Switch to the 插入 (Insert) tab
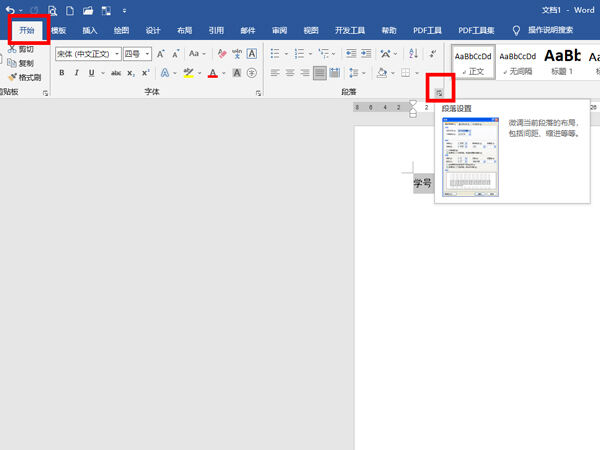Image resolution: width=600 pixels, height=450 pixels. tap(90, 30)
